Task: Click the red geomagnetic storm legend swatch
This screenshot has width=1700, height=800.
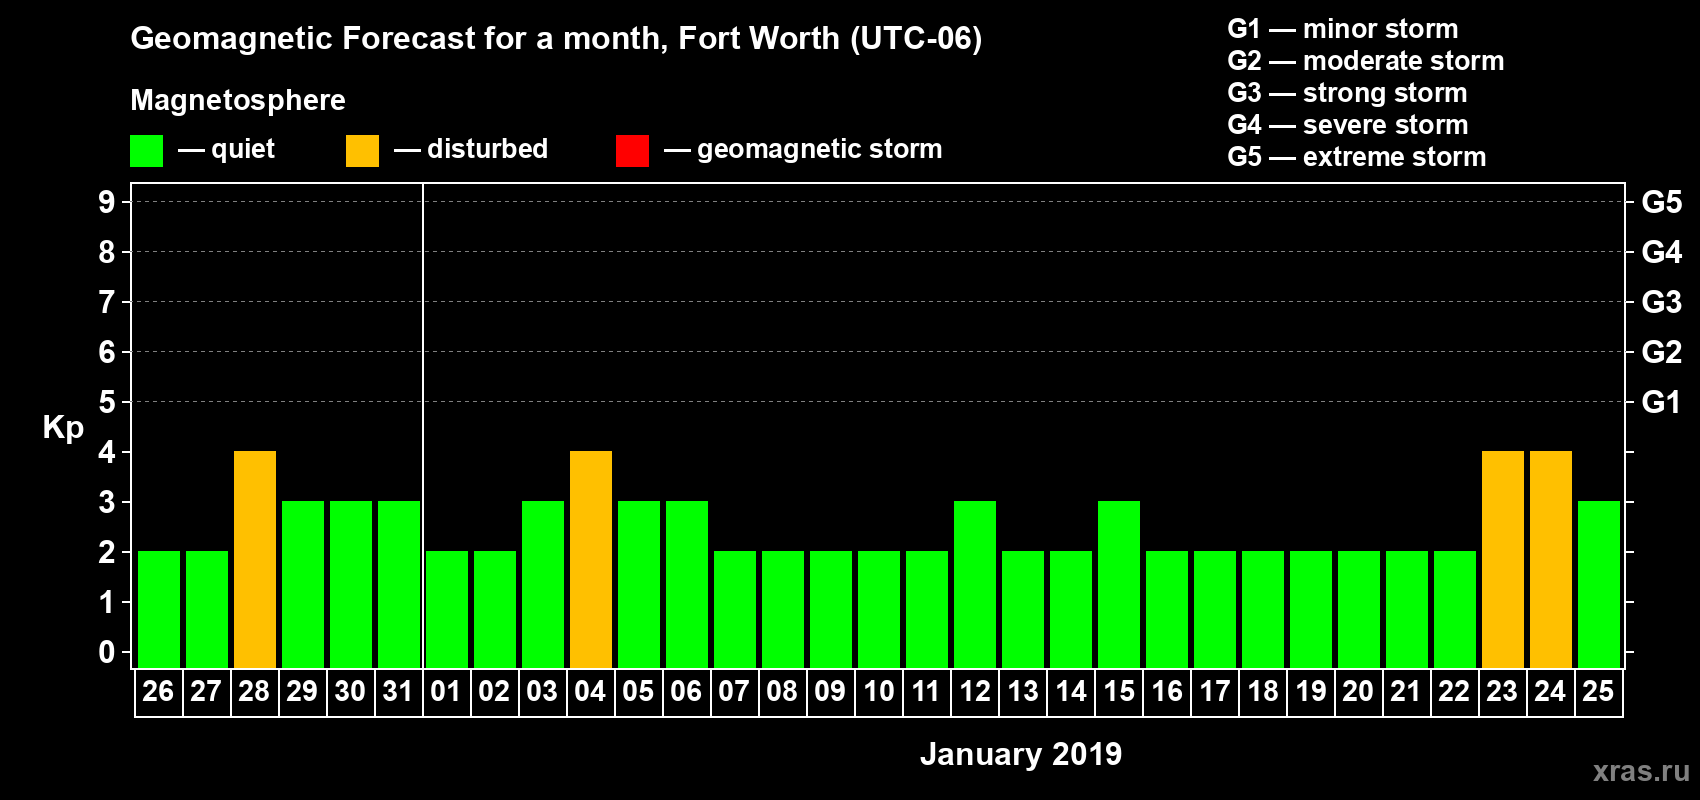Action: pos(632,151)
